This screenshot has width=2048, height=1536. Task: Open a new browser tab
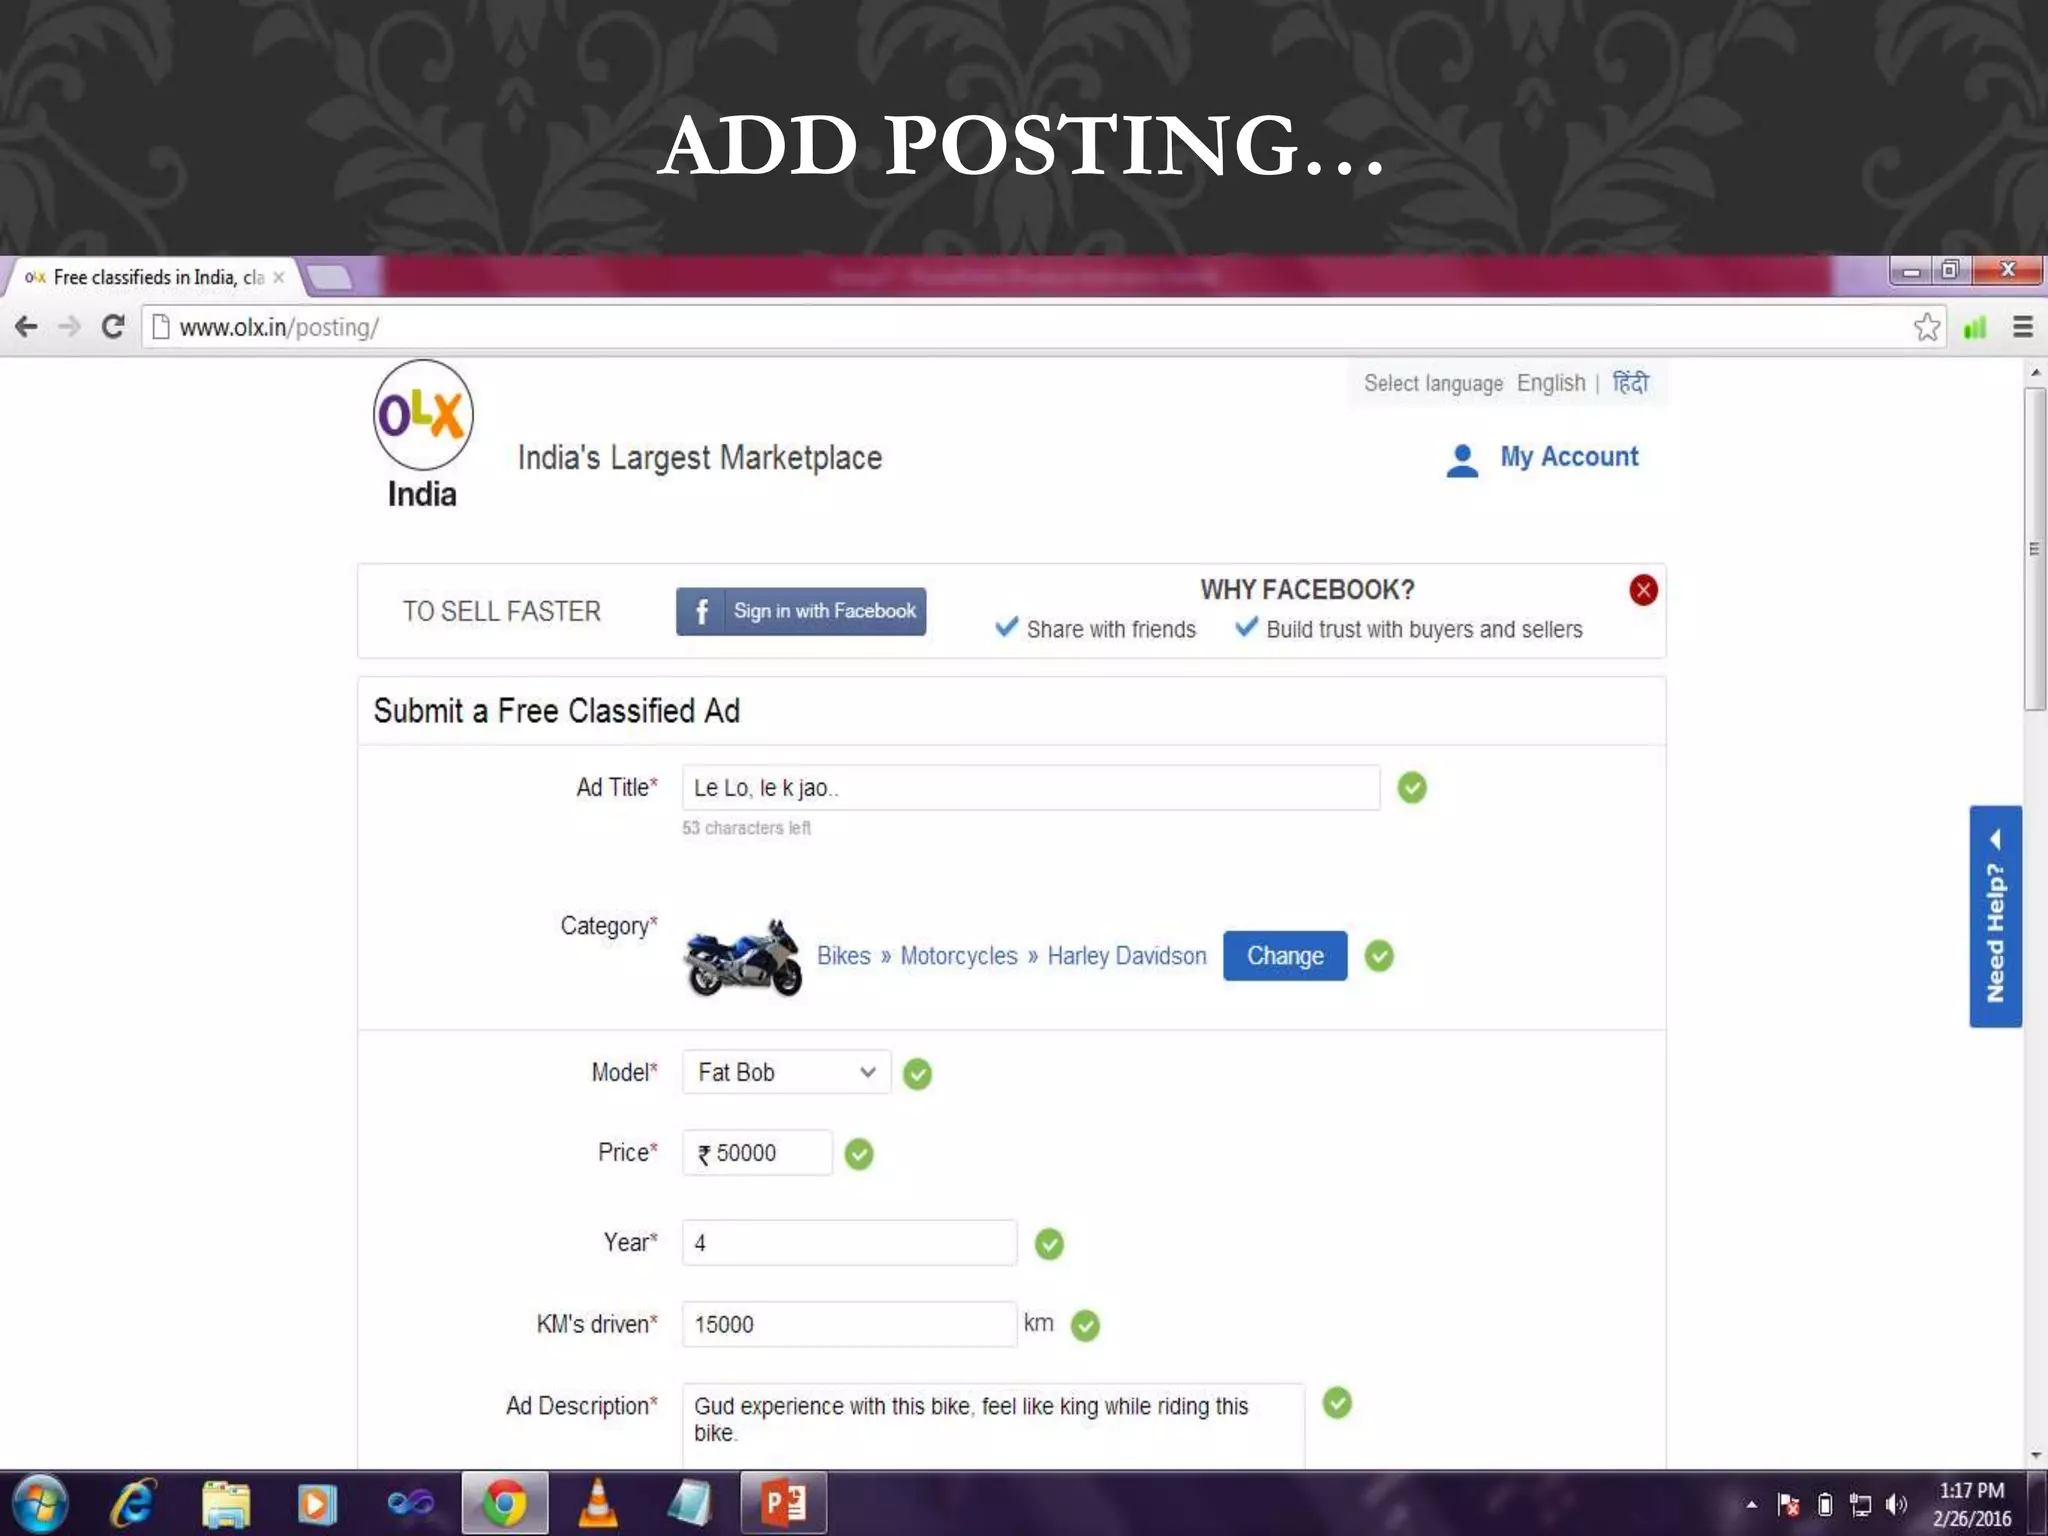(x=330, y=277)
